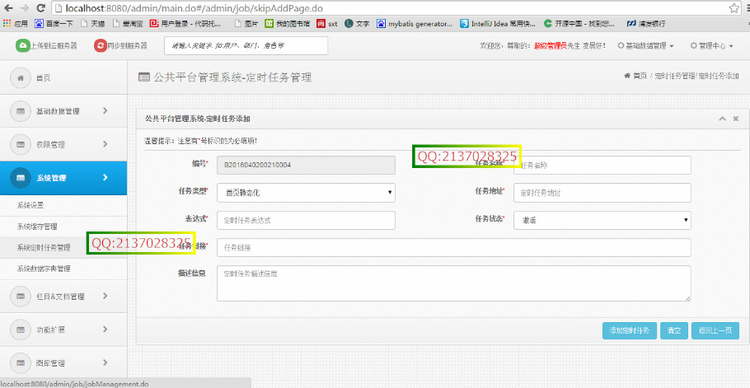
Task: Open the top-right 基础数据管理 dropdown menu
Action: pos(646,46)
